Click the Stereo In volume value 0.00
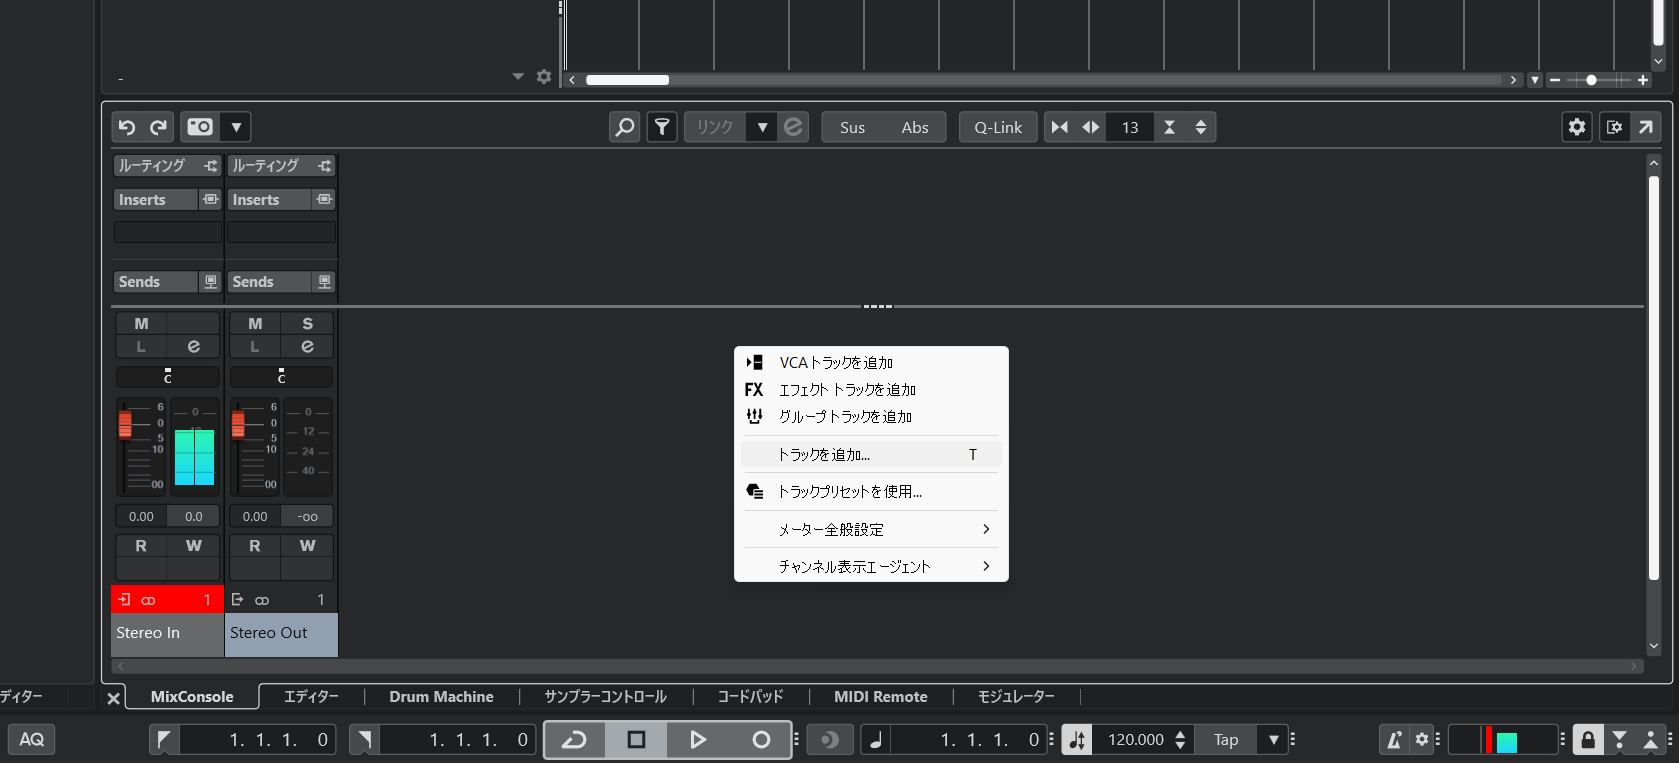The width and height of the screenshot is (1679, 763). coord(141,517)
